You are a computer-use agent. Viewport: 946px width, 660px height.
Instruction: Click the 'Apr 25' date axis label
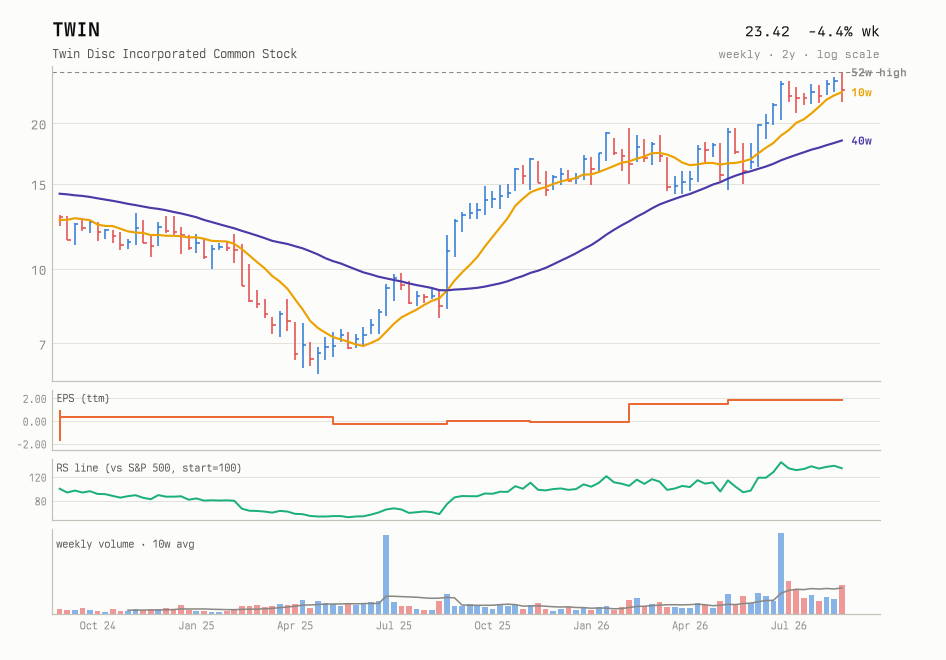coord(295,626)
